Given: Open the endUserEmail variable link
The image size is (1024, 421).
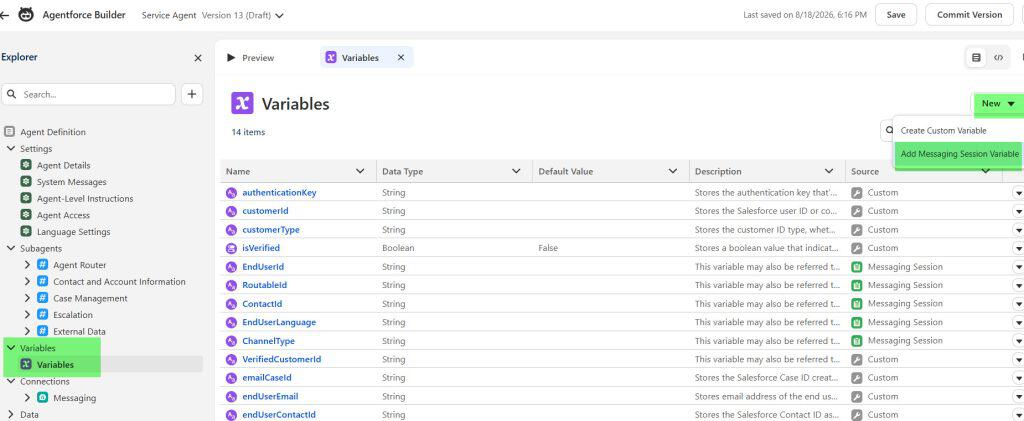Looking at the screenshot, I should pyautogui.click(x=270, y=396).
